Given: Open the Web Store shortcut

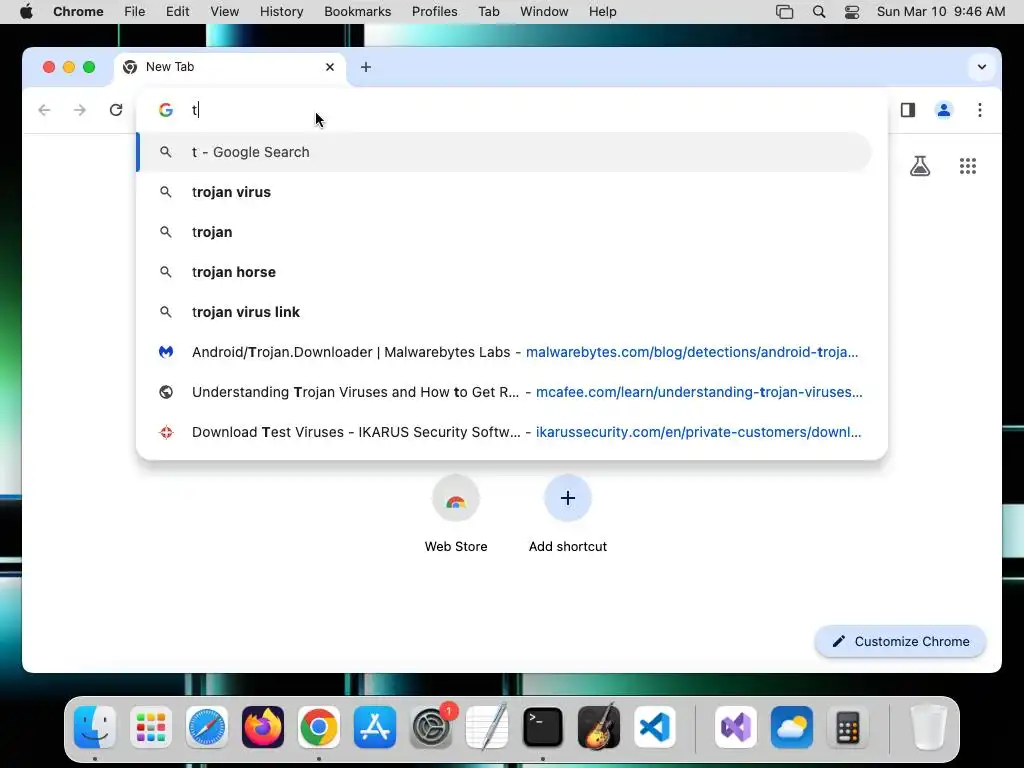Looking at the screenshot, I should click(x=456, y=515).
